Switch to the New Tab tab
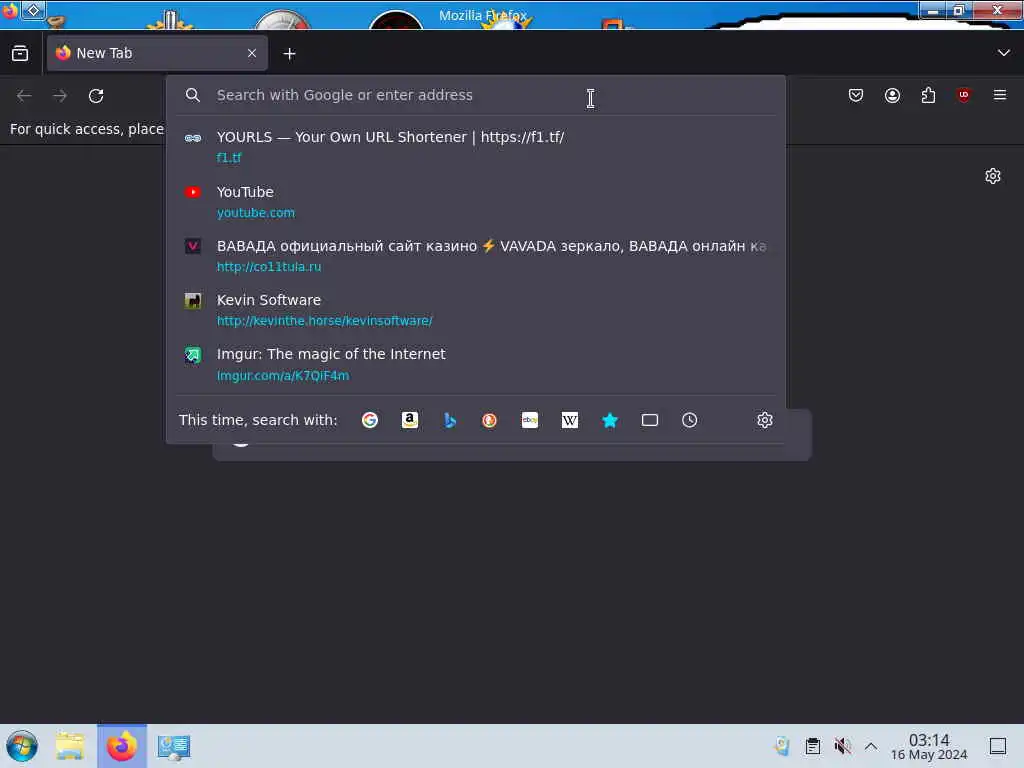1024x768 pixels. [x=157, y=54]
